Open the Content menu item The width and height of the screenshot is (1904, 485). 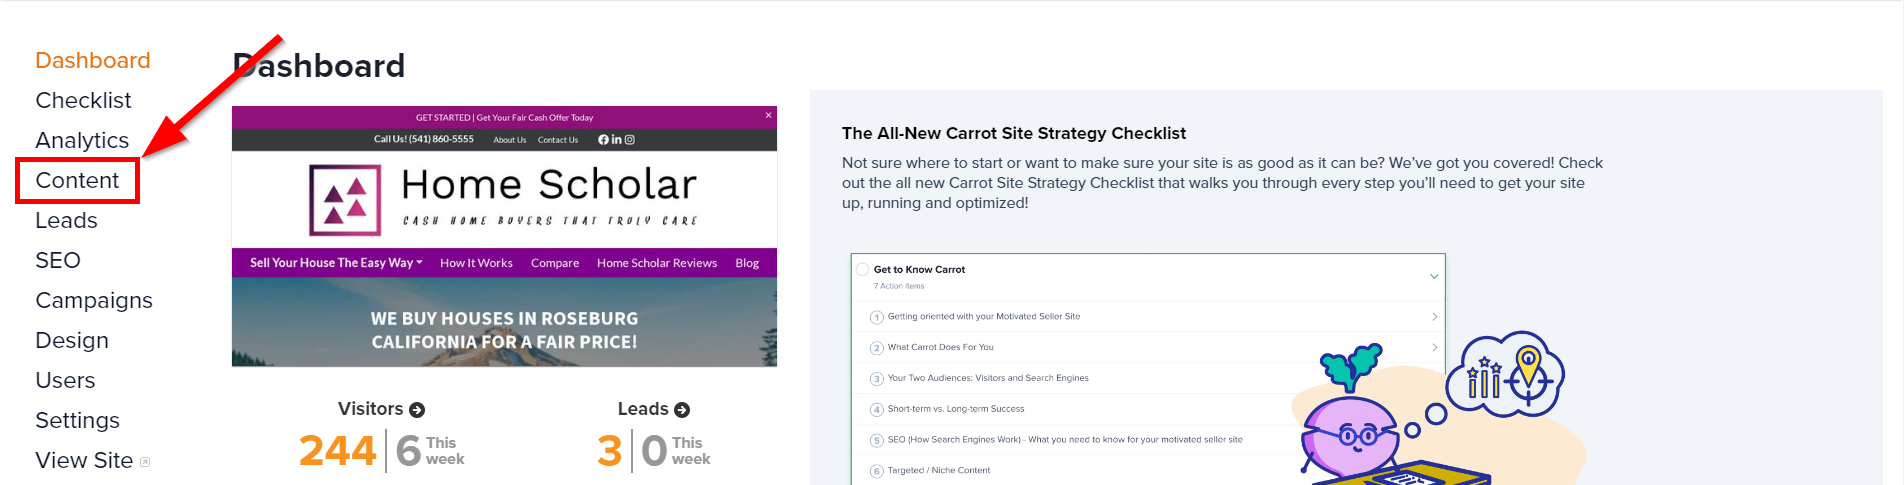pos(77,180)
